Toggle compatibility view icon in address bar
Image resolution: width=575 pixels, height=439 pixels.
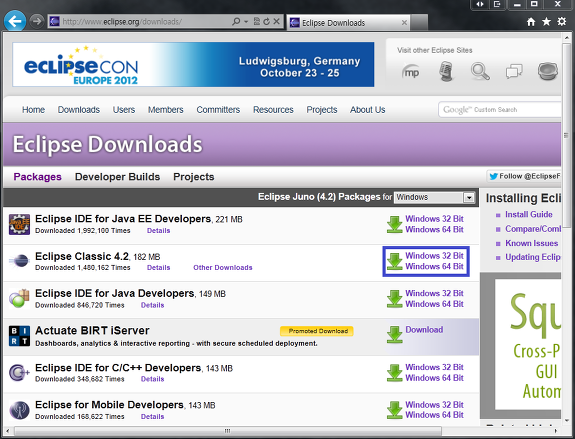(x=257, y=22)
